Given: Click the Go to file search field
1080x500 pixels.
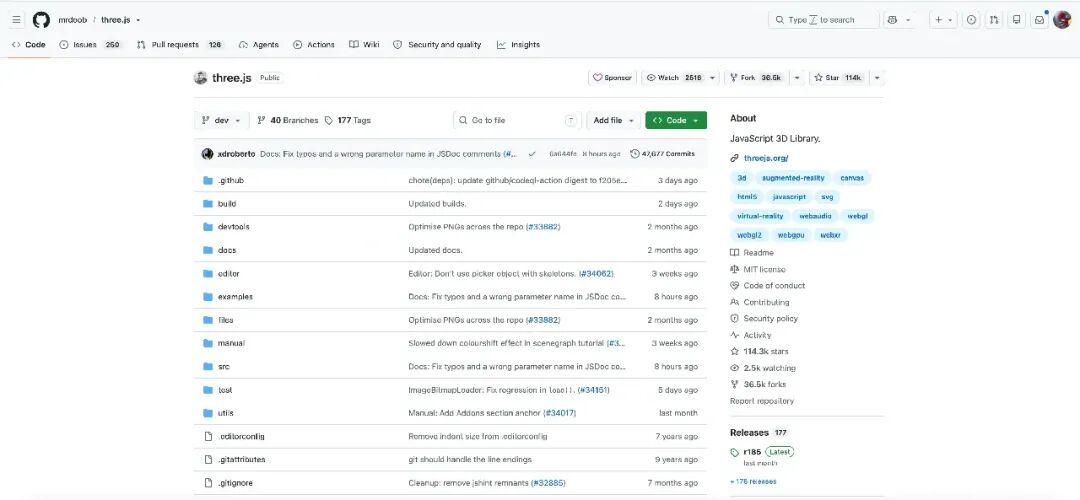Looking at the screenshot, I should (517, 120).
